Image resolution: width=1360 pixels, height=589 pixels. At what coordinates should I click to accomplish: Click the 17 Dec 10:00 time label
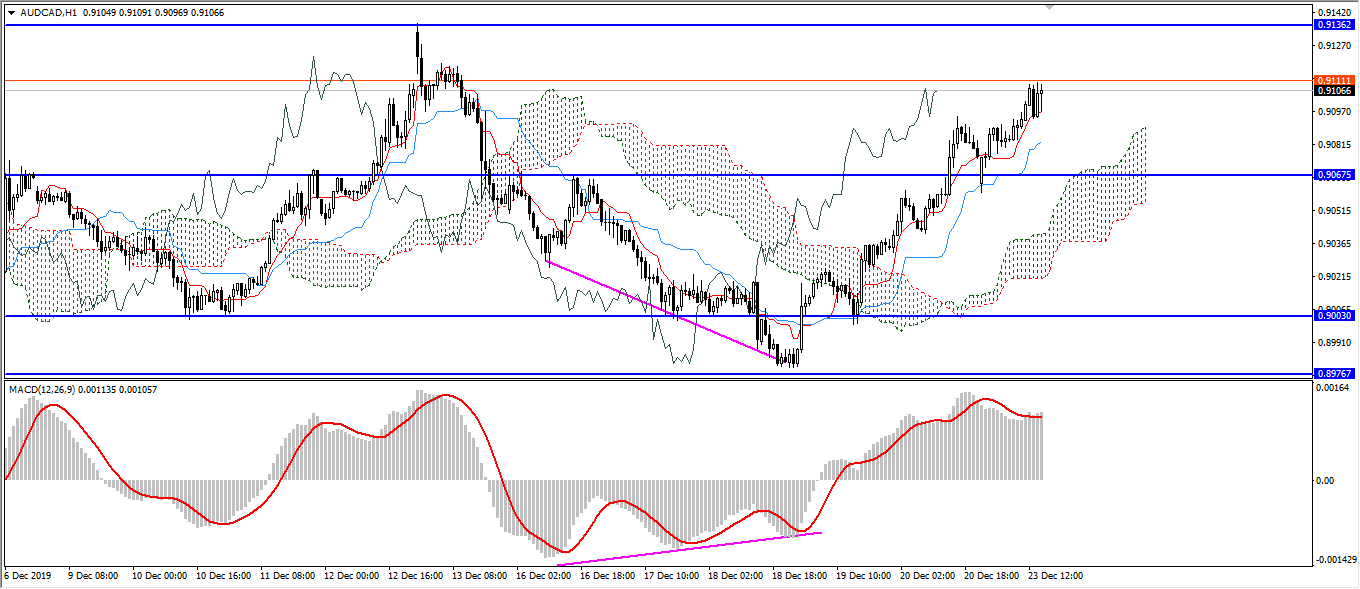(x=672, y=577)
